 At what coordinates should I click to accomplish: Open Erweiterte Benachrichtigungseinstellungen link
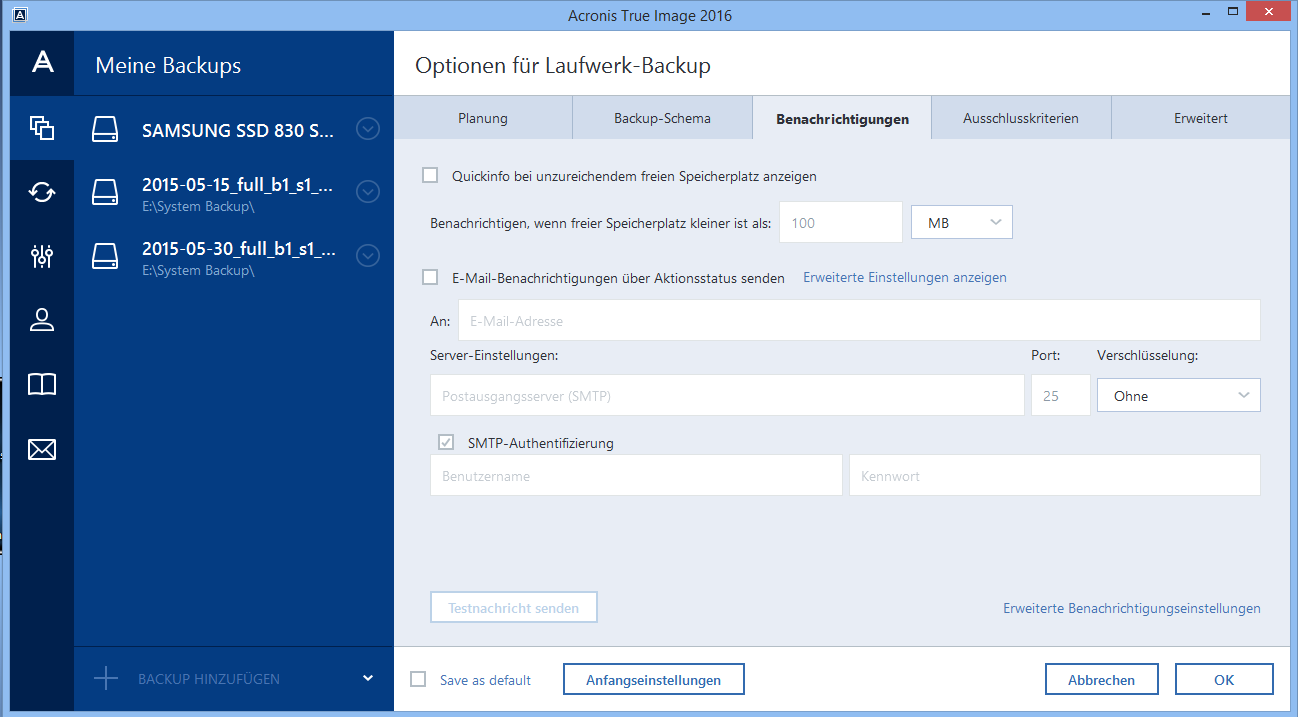[x=1131, y=608]
